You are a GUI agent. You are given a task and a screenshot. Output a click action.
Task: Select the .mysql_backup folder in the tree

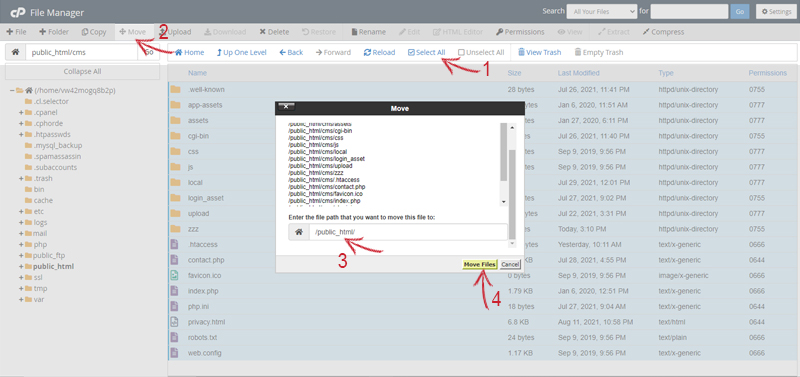coord(57,145)
